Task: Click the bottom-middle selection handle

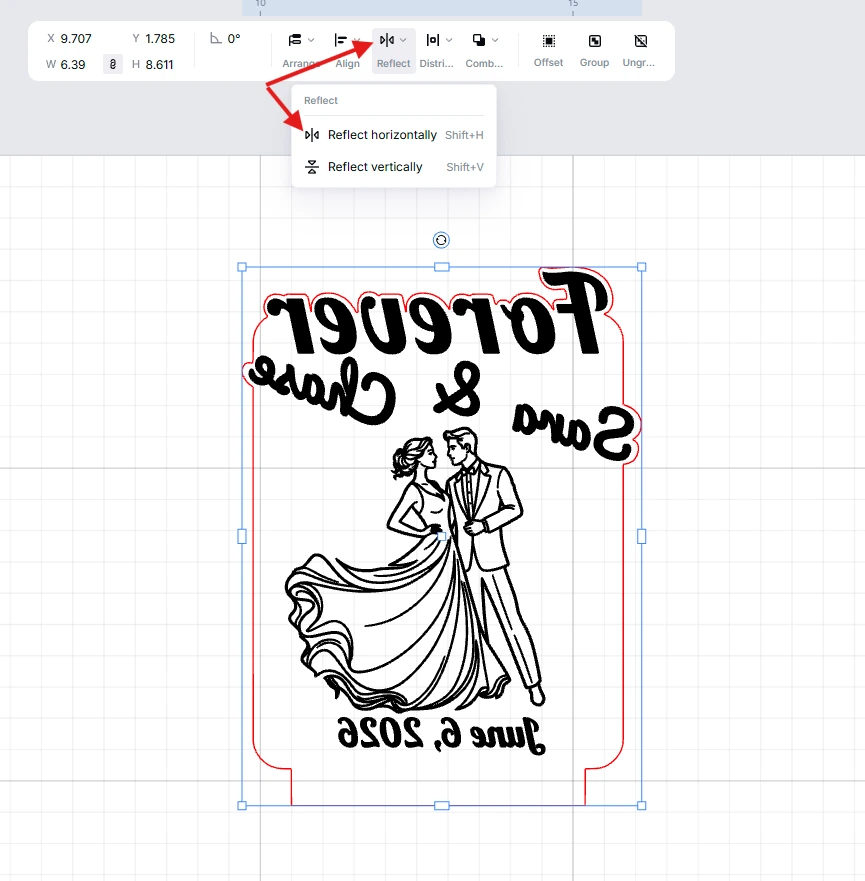Action: (x=442, y=806)
